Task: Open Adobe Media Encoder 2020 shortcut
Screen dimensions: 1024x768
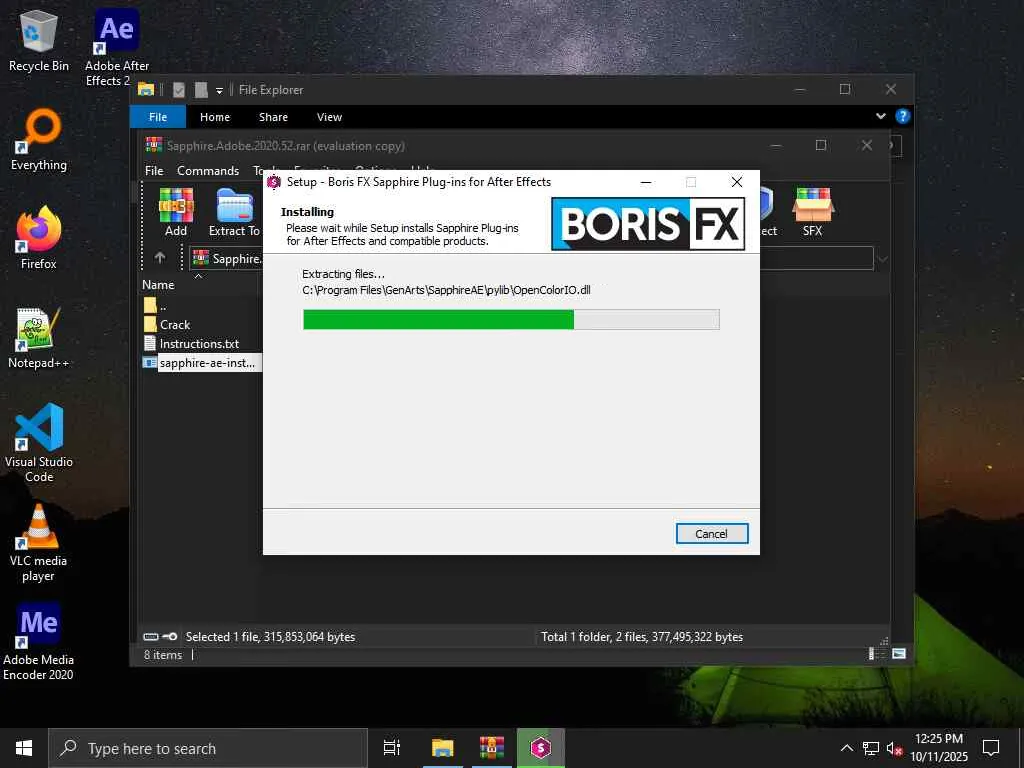Action: pyautogui.click(x=39, y=641)
